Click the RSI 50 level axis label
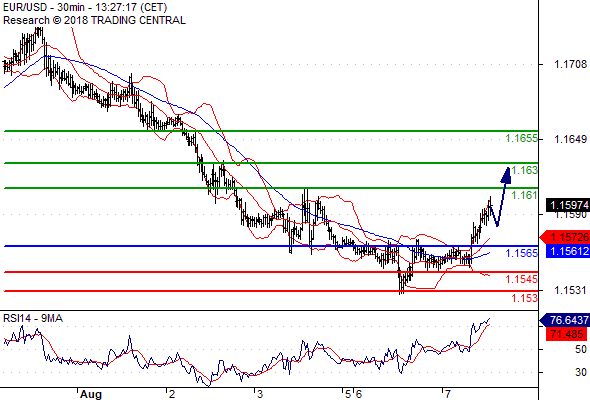Screen dimensions: 590x400 tap(581, 349)
